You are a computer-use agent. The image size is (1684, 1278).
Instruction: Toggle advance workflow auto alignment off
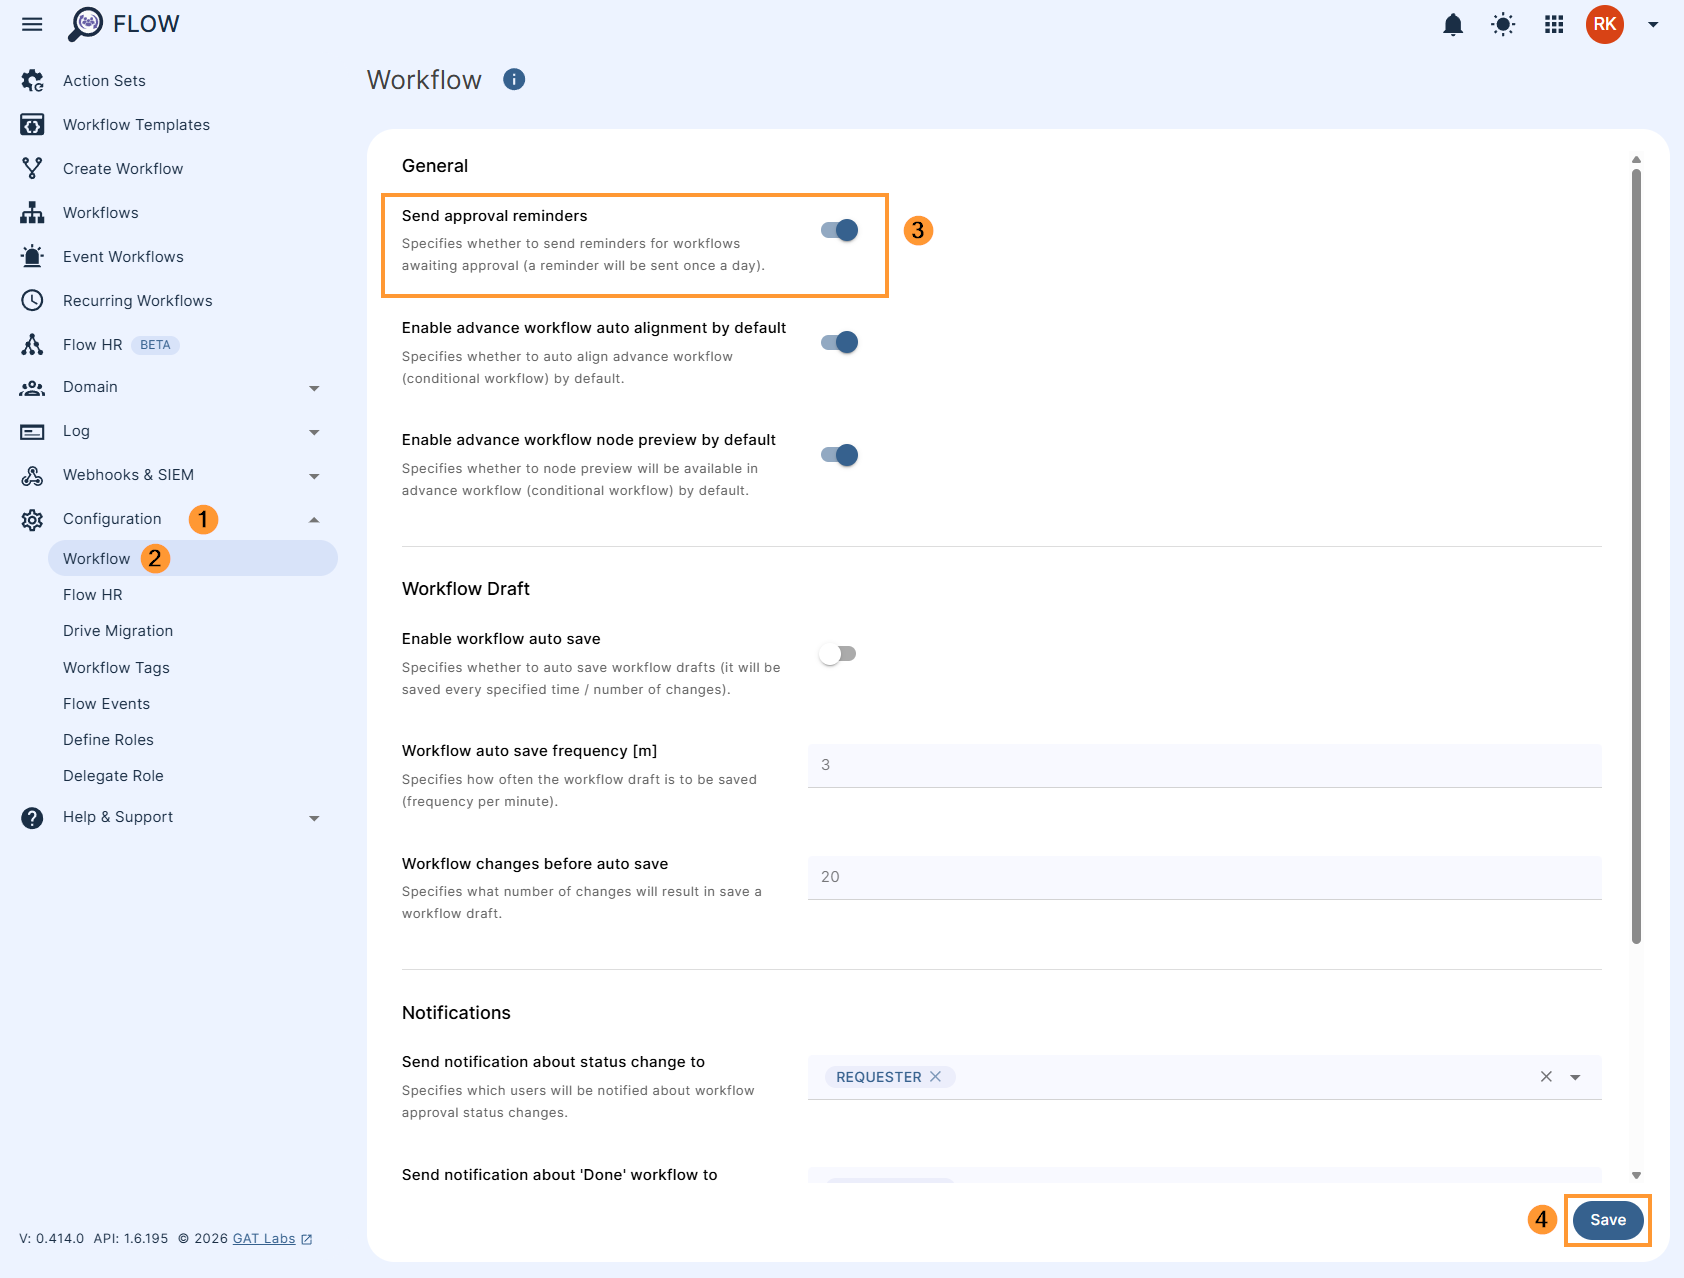pyautogui.click(x=839, y=341)
